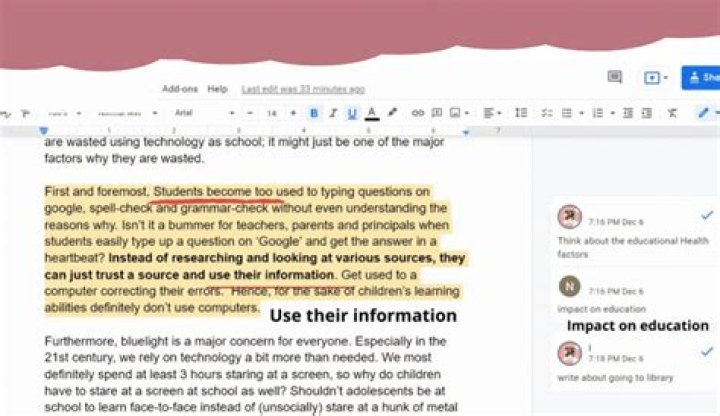Select the paint format tool
The height and width of the screenshot is (416, 720).
(x=25, y=113)
